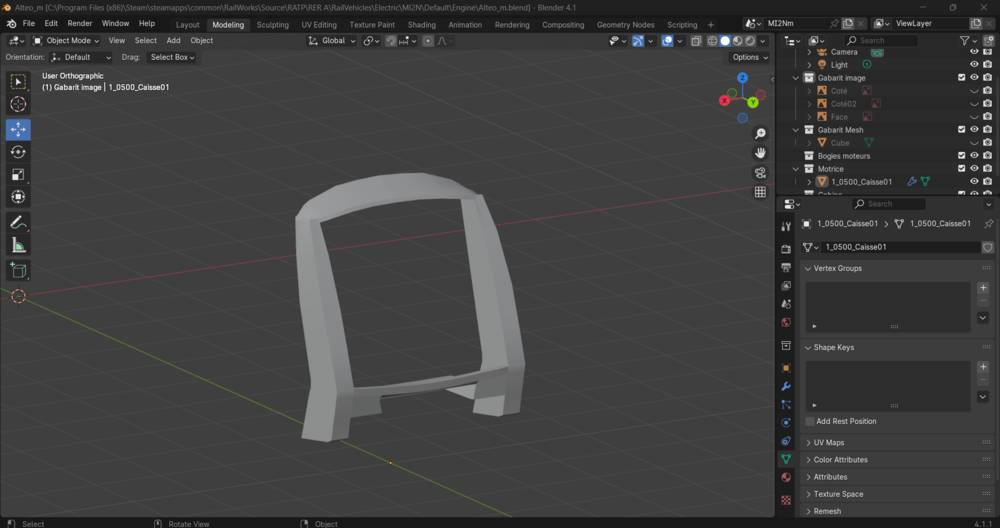Hide the 1_0500_Caisse01 object with eye icon

click(x=974, y=182)
